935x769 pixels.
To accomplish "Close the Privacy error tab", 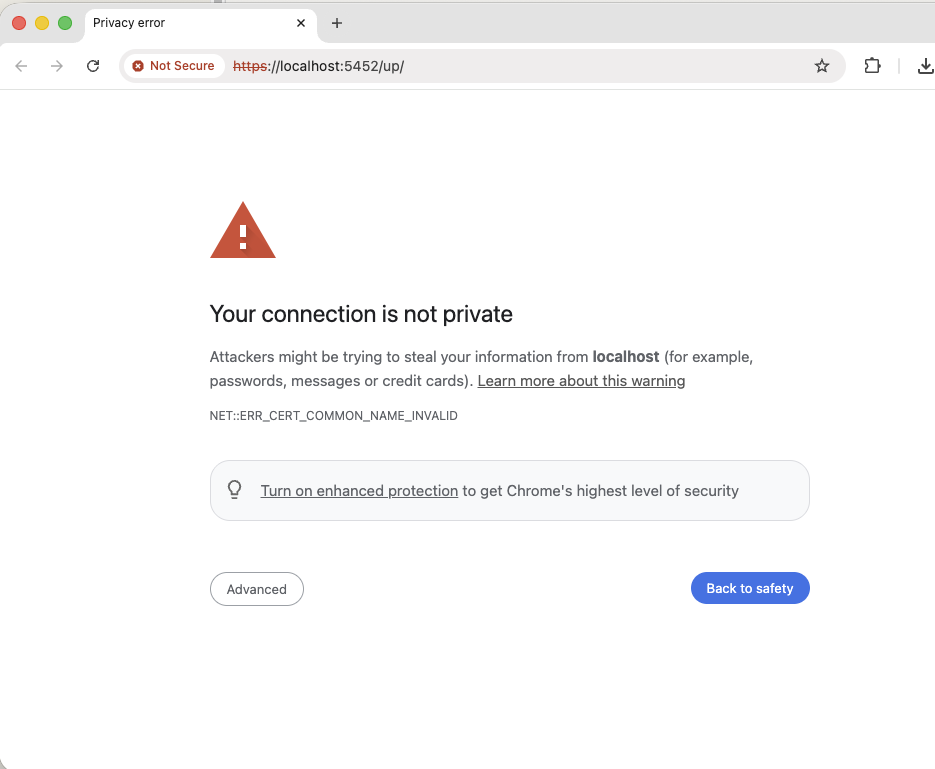I will click(301, 23).
